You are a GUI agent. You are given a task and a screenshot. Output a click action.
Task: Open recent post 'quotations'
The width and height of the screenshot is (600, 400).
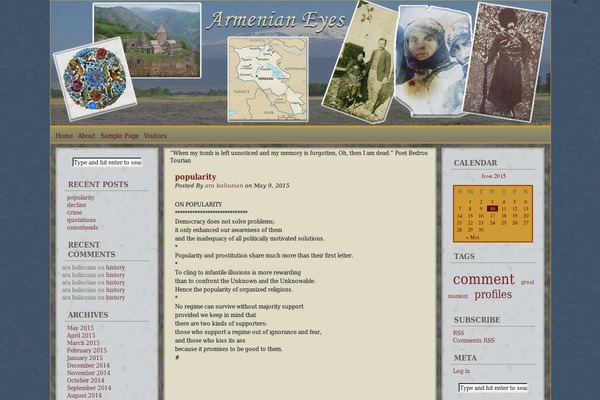point(81,220)
